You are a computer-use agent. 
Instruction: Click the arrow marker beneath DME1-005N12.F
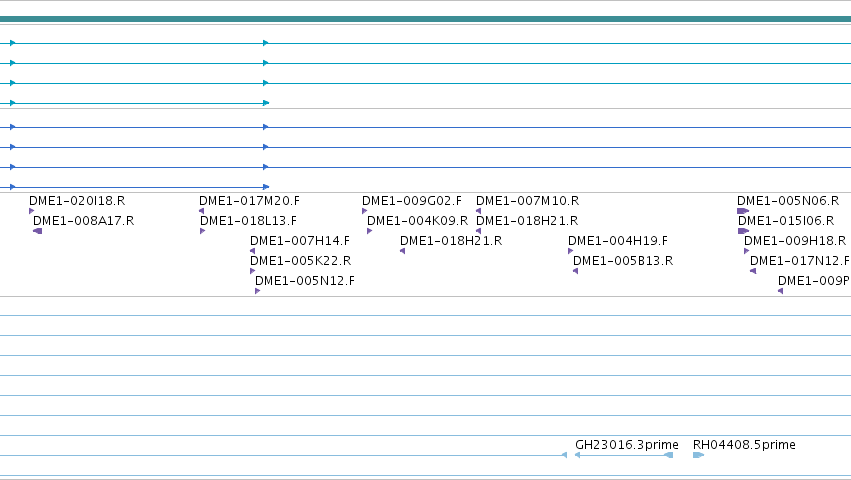pyautogui.click(x=257, y=291)
